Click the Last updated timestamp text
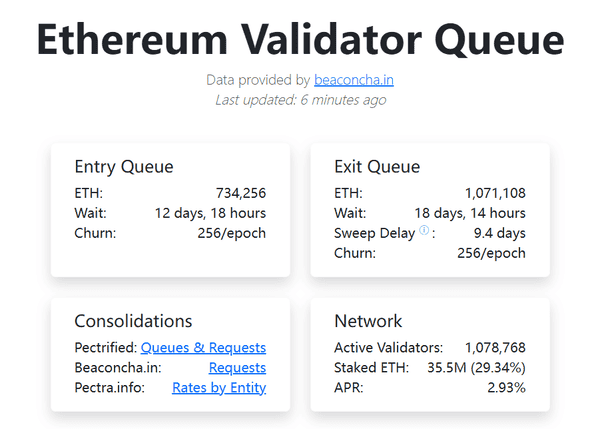 pyautogui.click(x=300, y=99)
